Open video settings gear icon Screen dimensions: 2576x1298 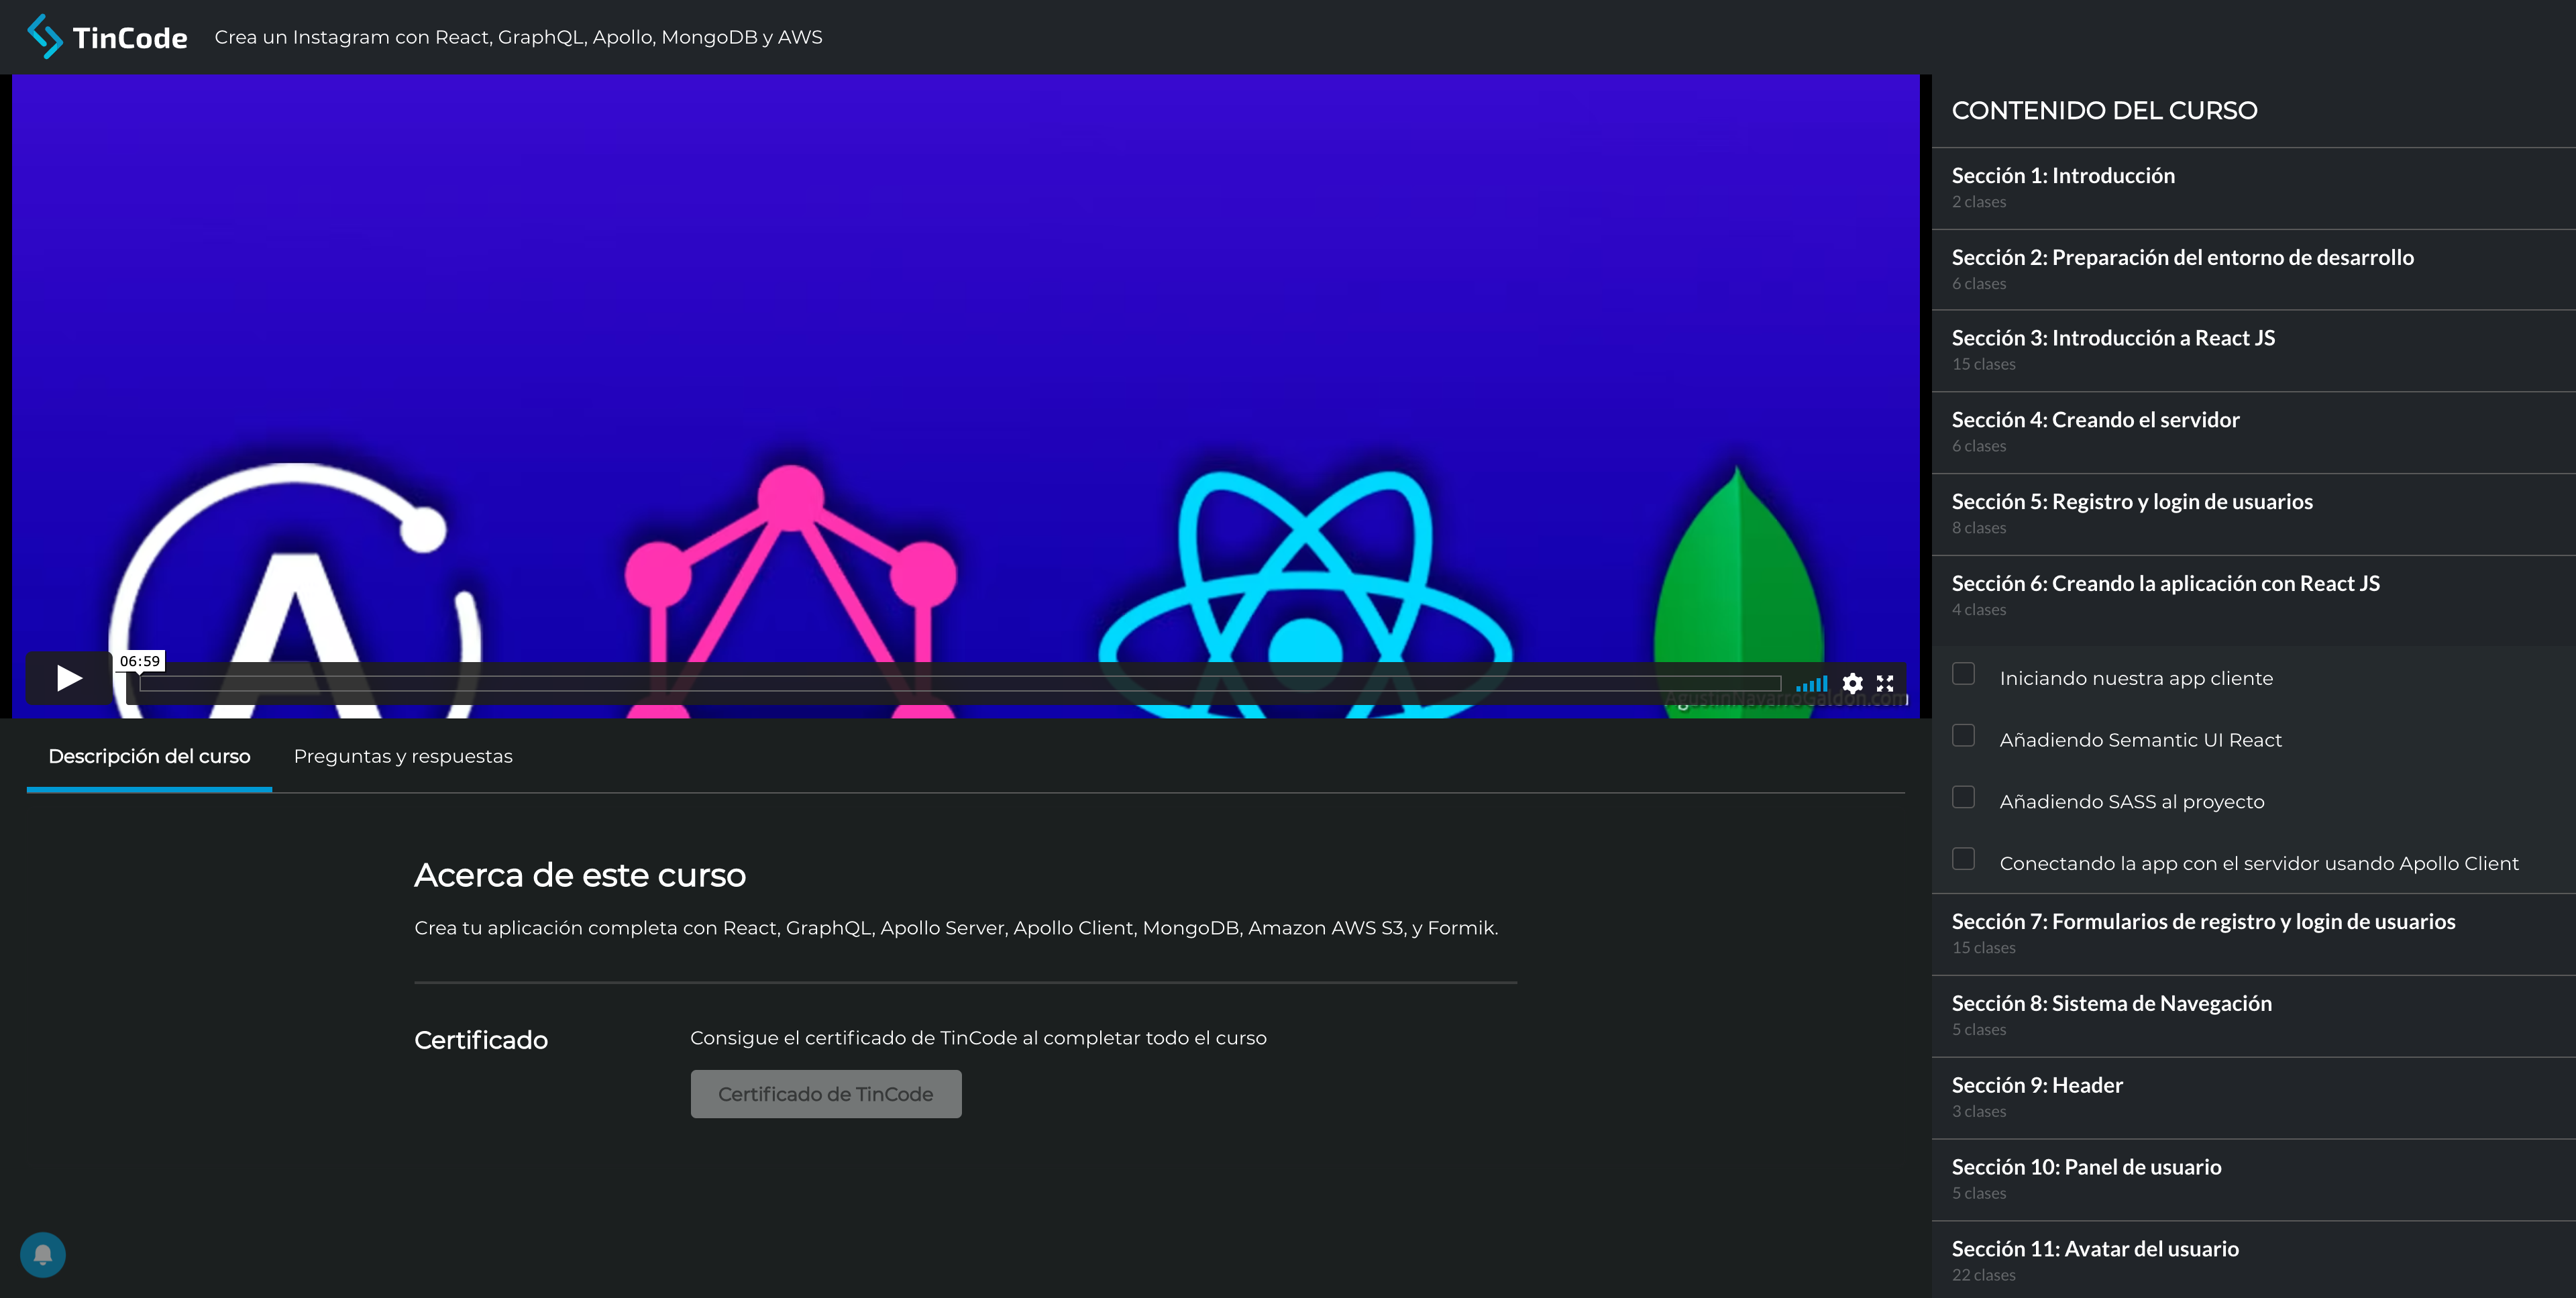1852,683
